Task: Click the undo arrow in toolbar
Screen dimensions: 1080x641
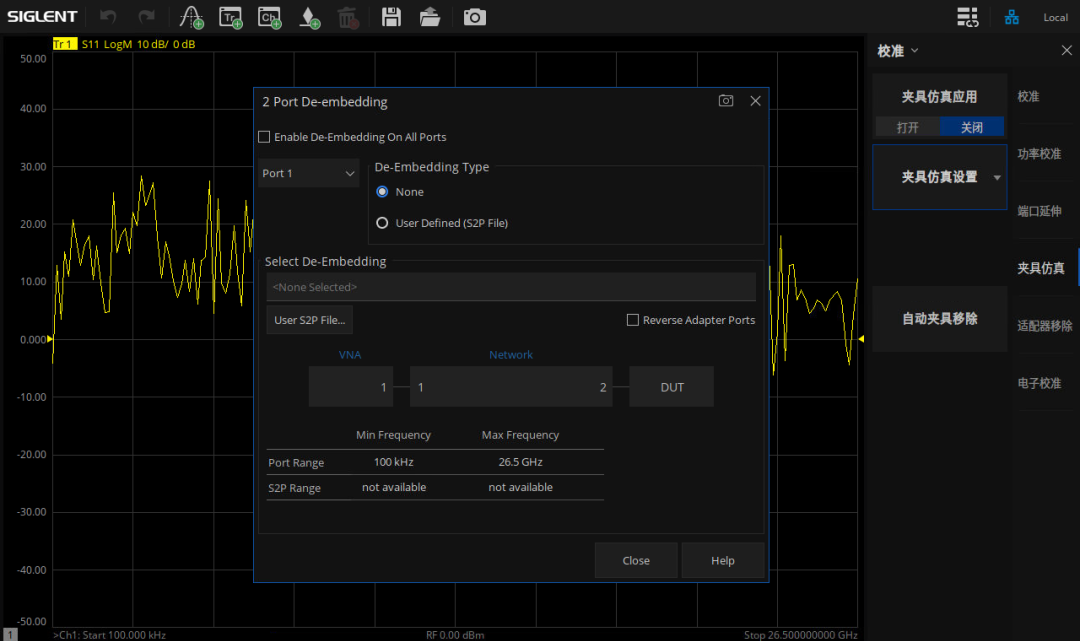Action: [x=108, y=17]
